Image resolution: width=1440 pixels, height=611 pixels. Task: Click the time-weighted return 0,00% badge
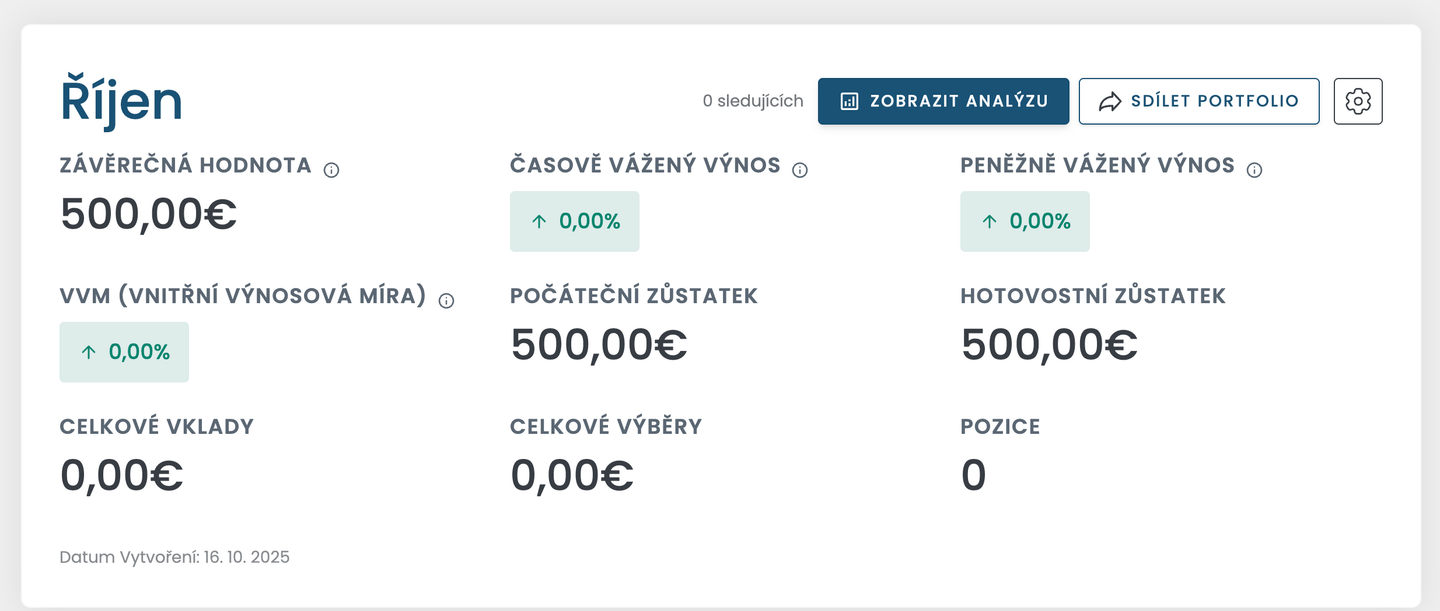(575, 221)
